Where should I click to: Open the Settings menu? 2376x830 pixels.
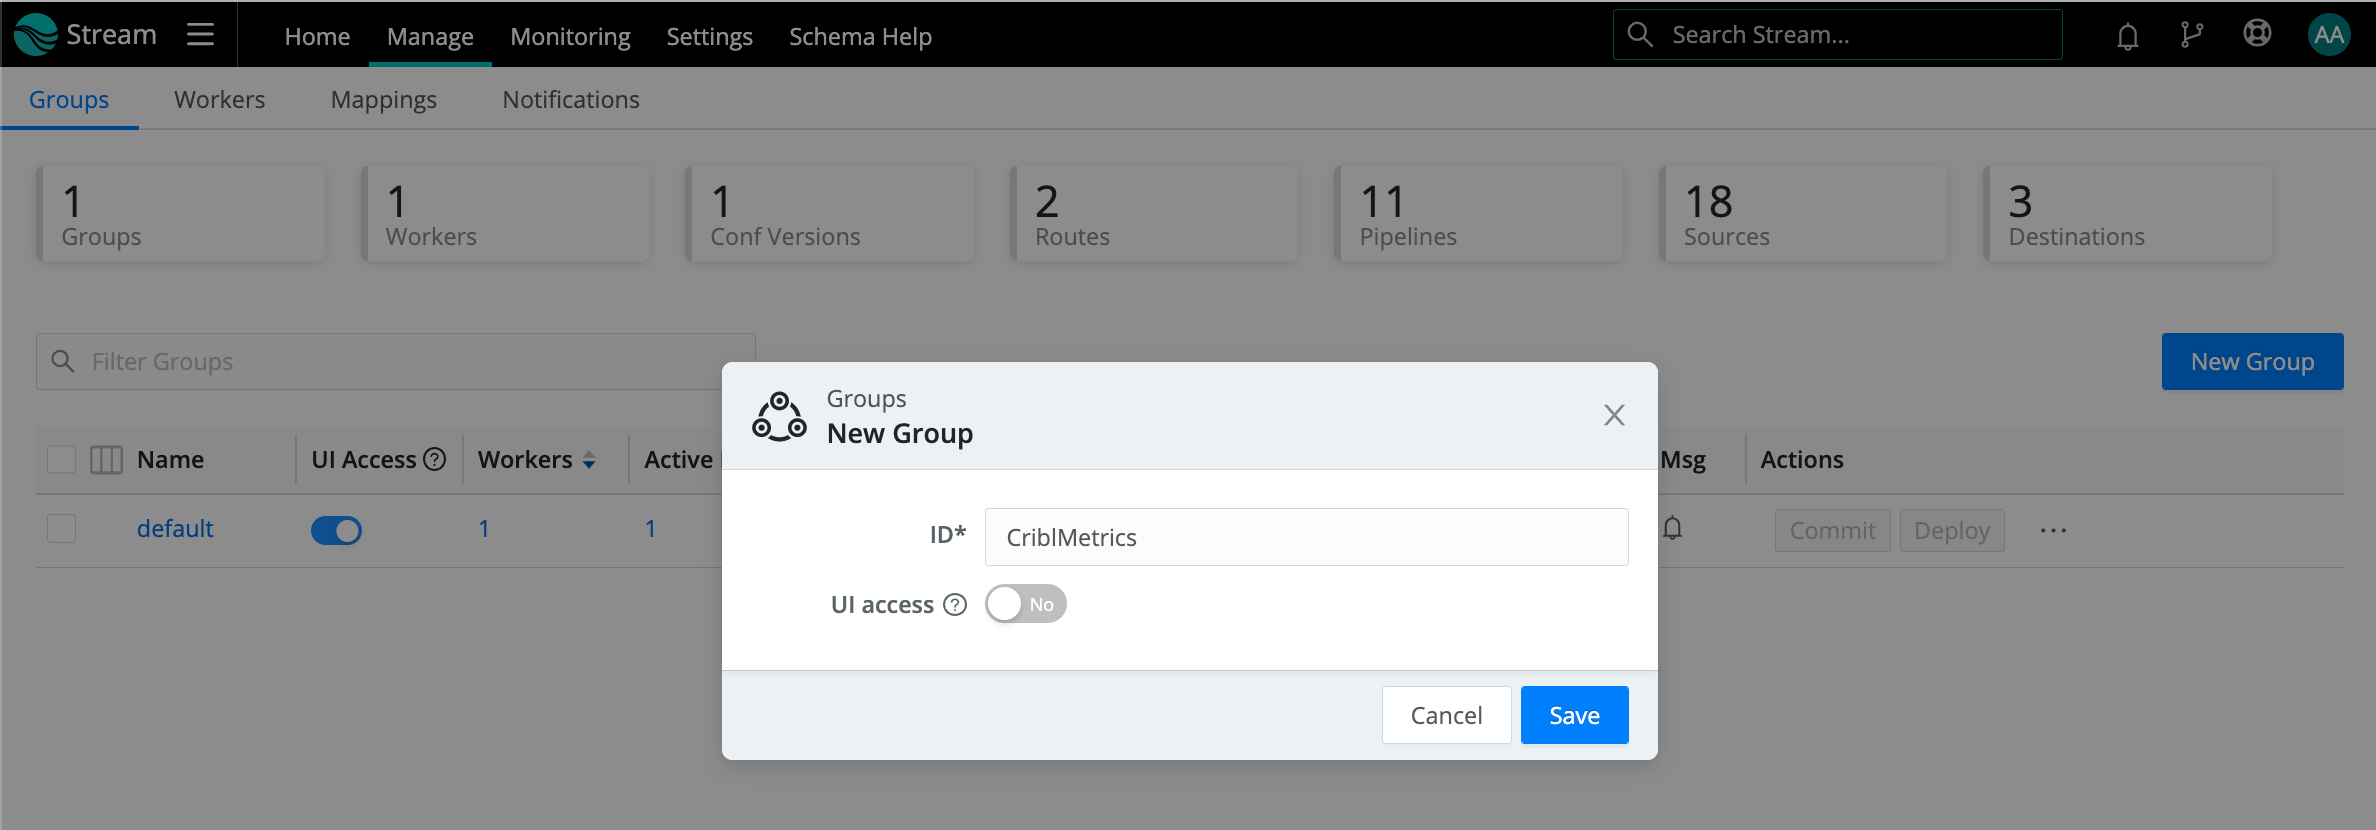tap(709, 36)
